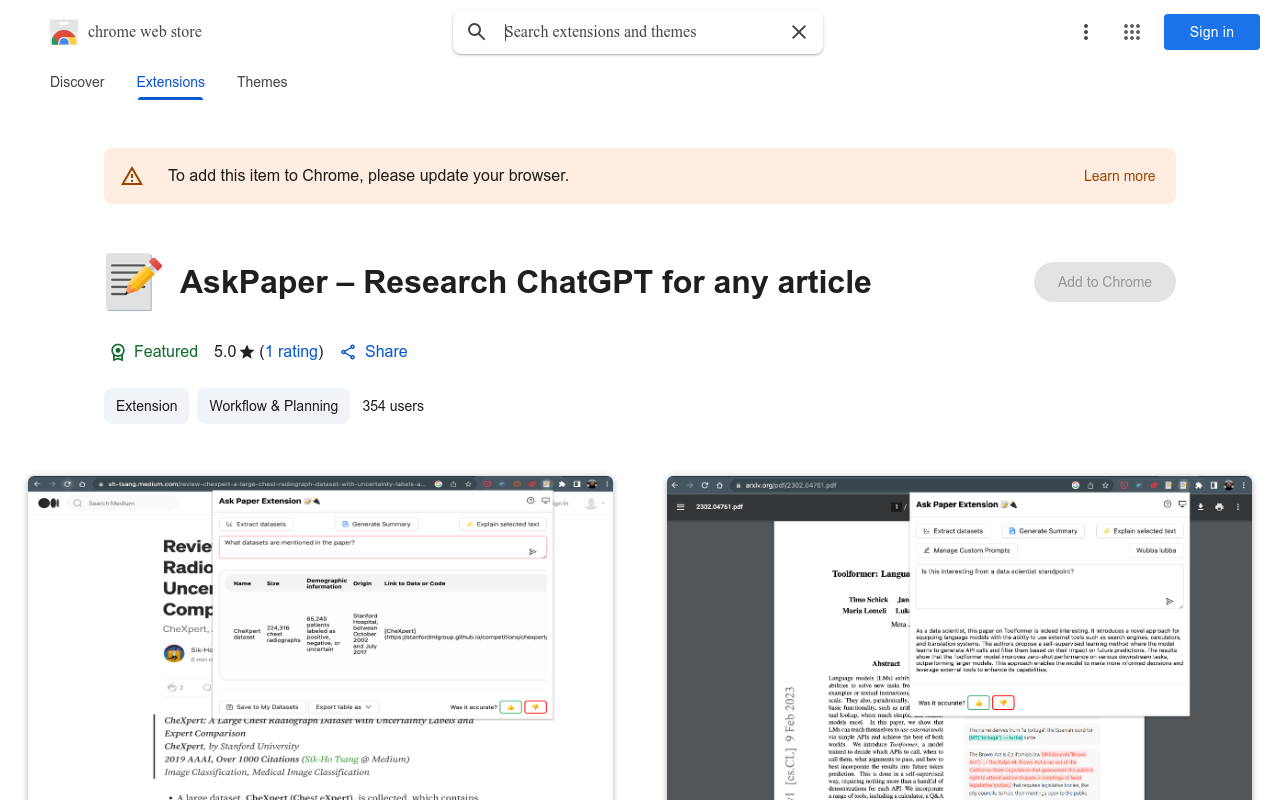Open the three-dot more options menu
This screenshot has height=800, width=1280.
tap(1086, 32)
